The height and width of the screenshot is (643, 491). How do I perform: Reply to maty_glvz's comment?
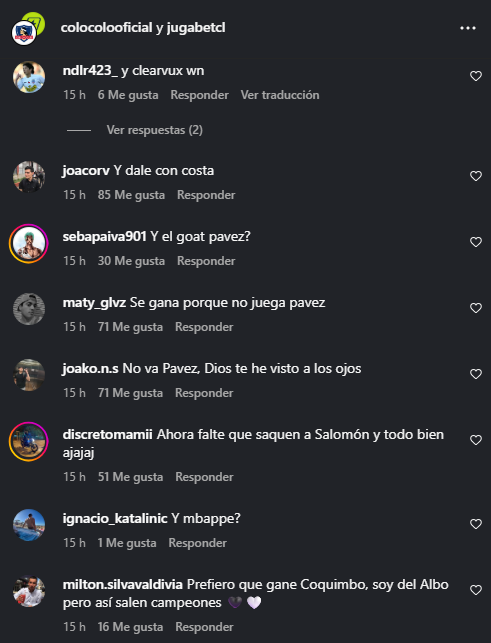(x=204, y=327)
